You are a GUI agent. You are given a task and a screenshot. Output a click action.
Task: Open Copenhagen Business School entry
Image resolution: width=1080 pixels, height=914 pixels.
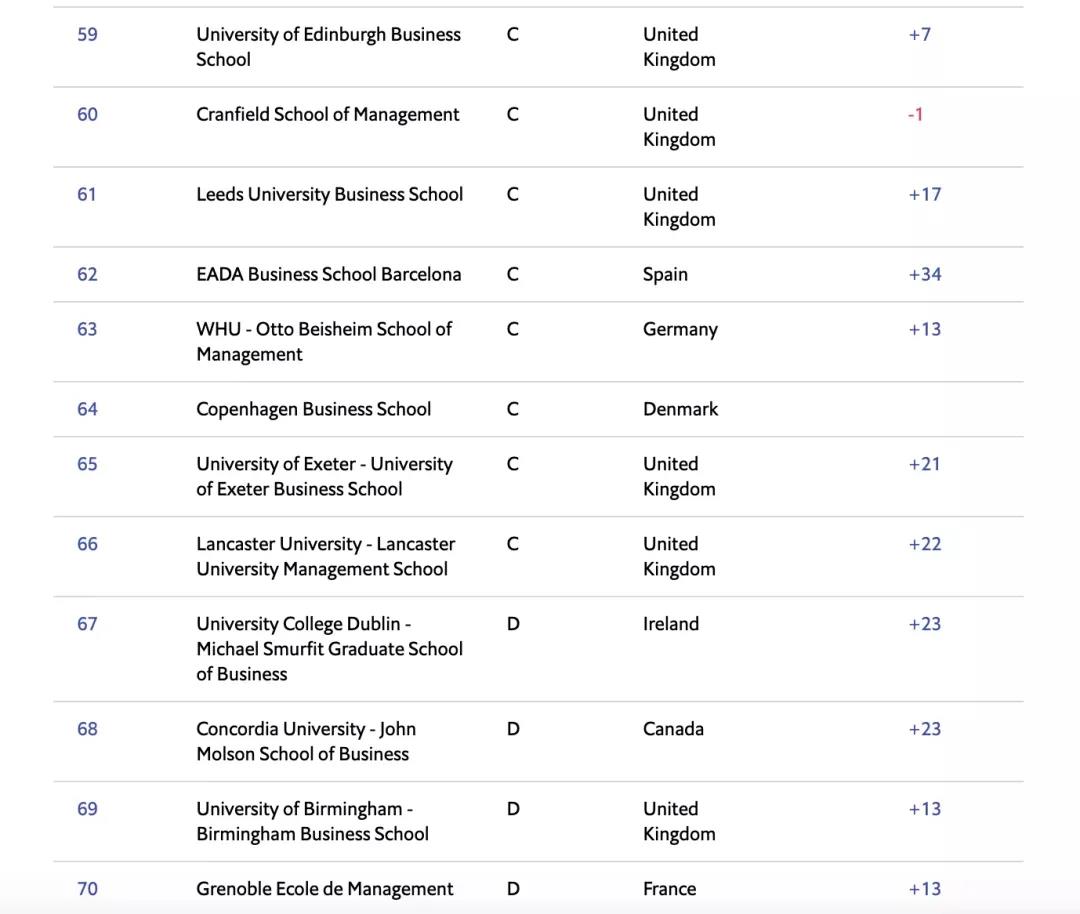[x=313, y=409]
